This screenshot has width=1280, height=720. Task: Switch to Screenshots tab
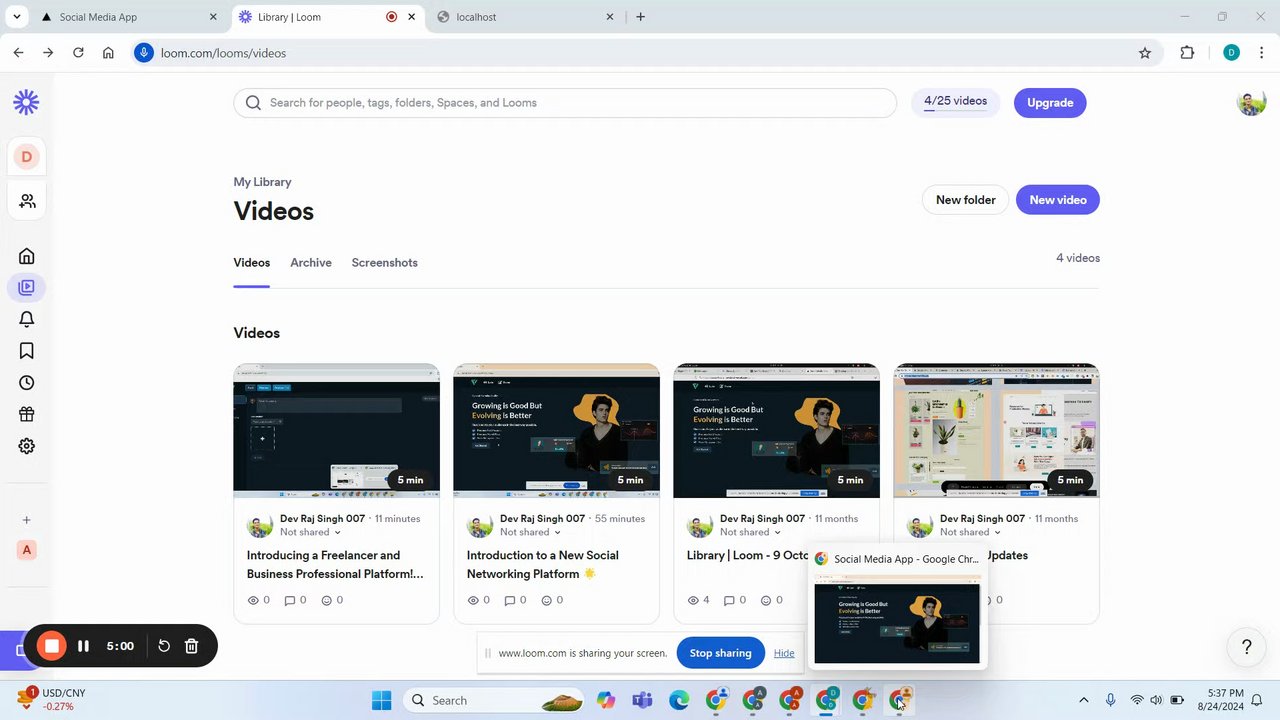click(x=384, y=263)
